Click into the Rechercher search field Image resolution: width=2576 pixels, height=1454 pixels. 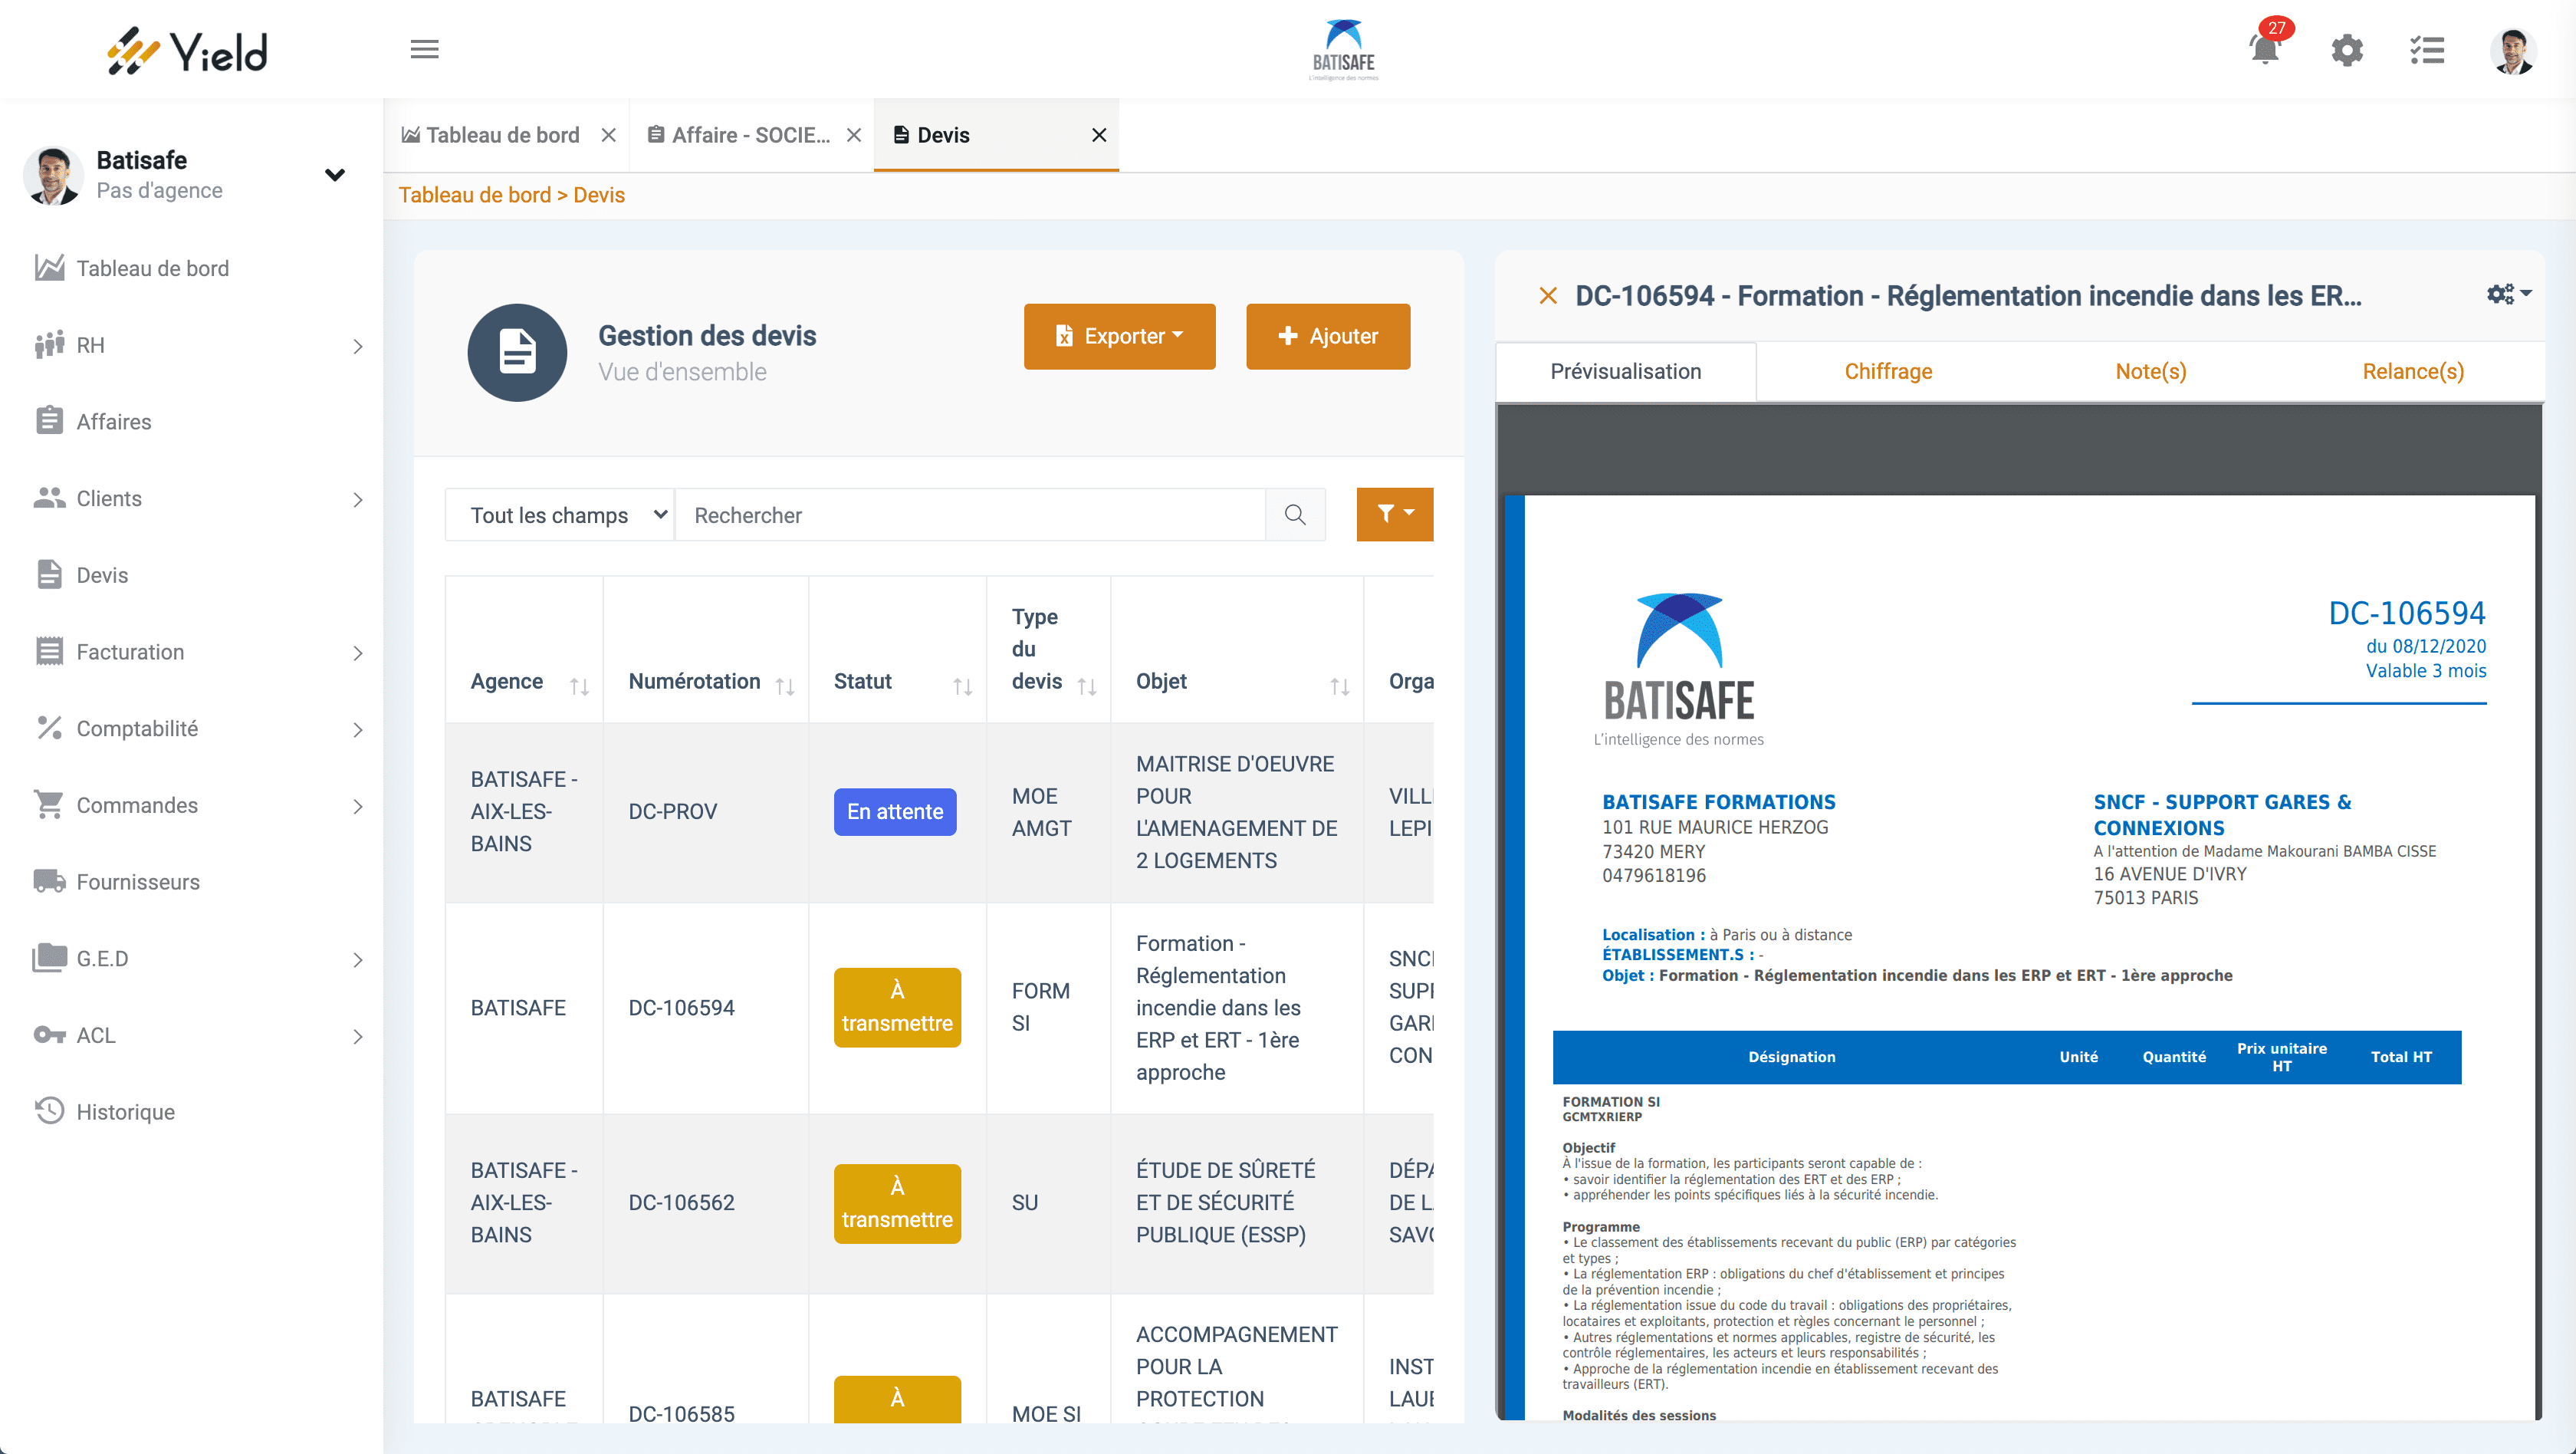pos(969,514)
